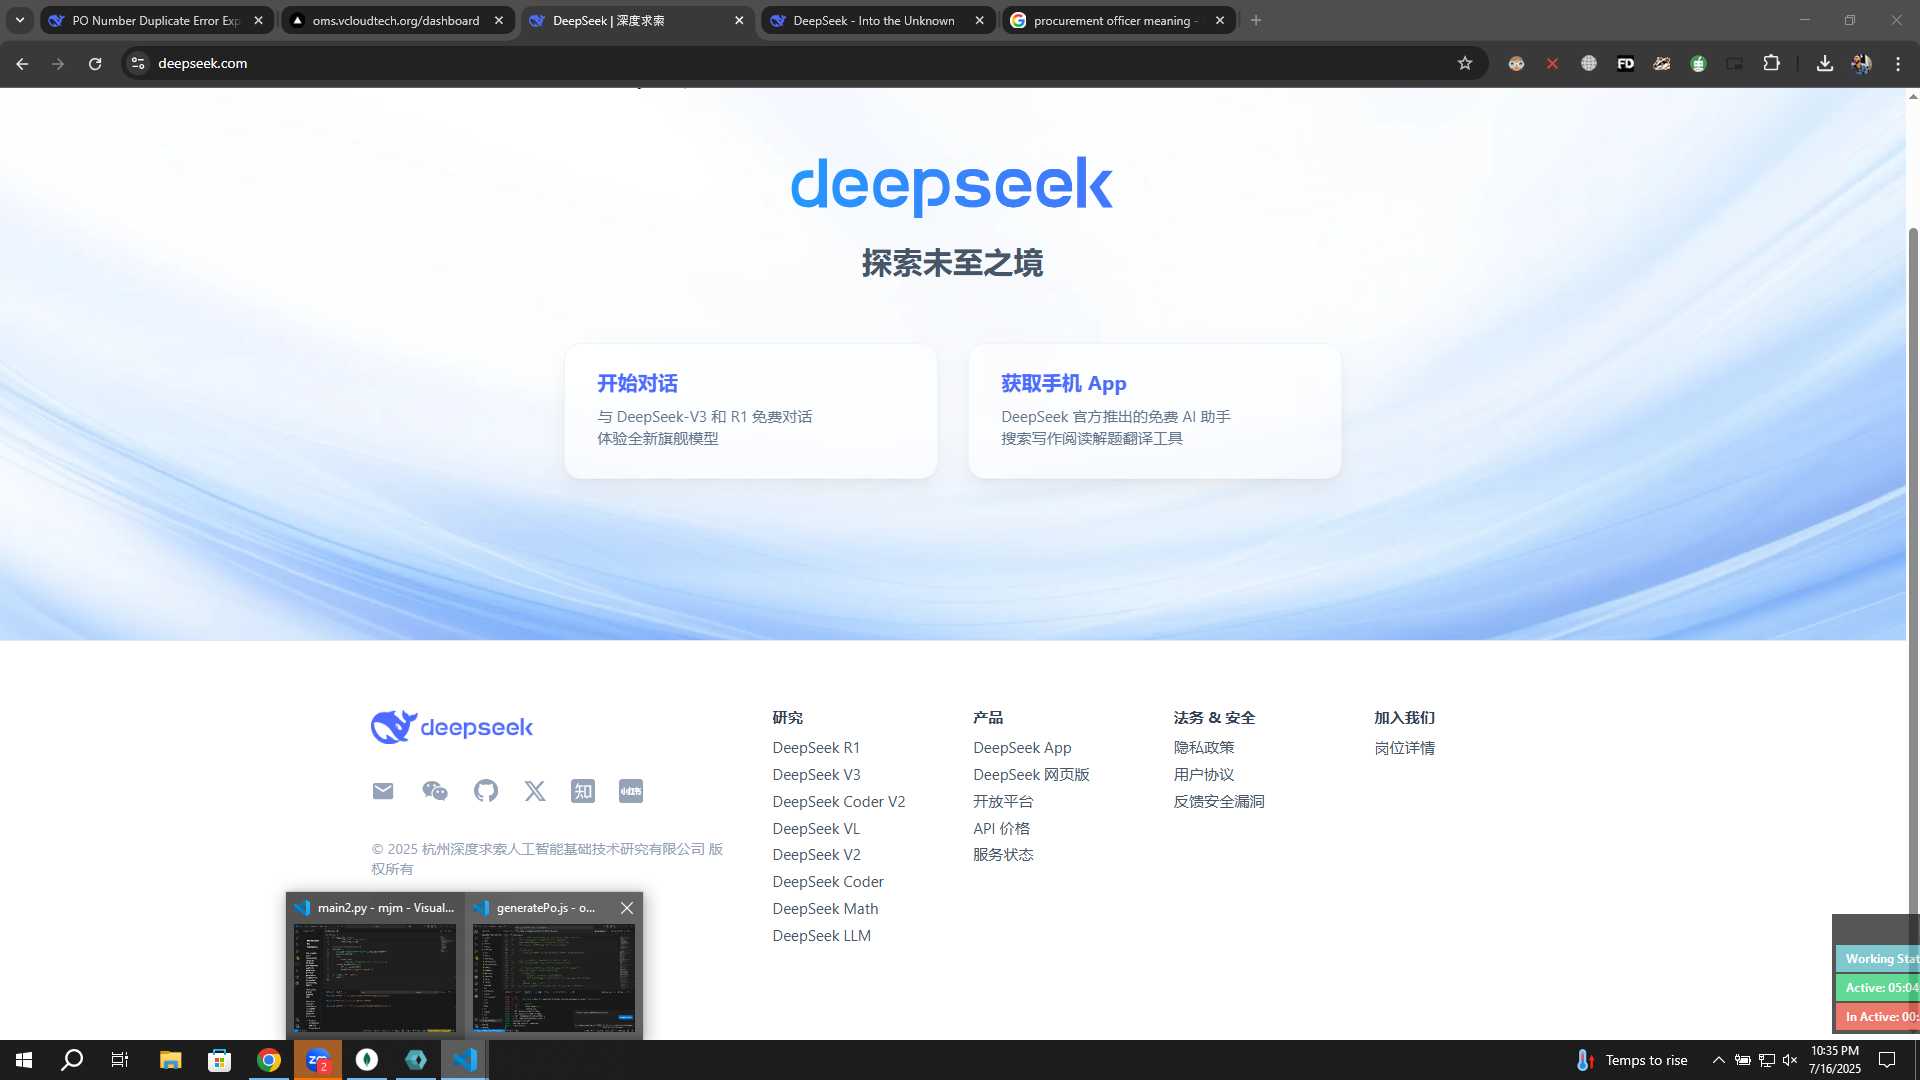Open 用户协议 link
1920x1080 pixels.
(1204, 775)
